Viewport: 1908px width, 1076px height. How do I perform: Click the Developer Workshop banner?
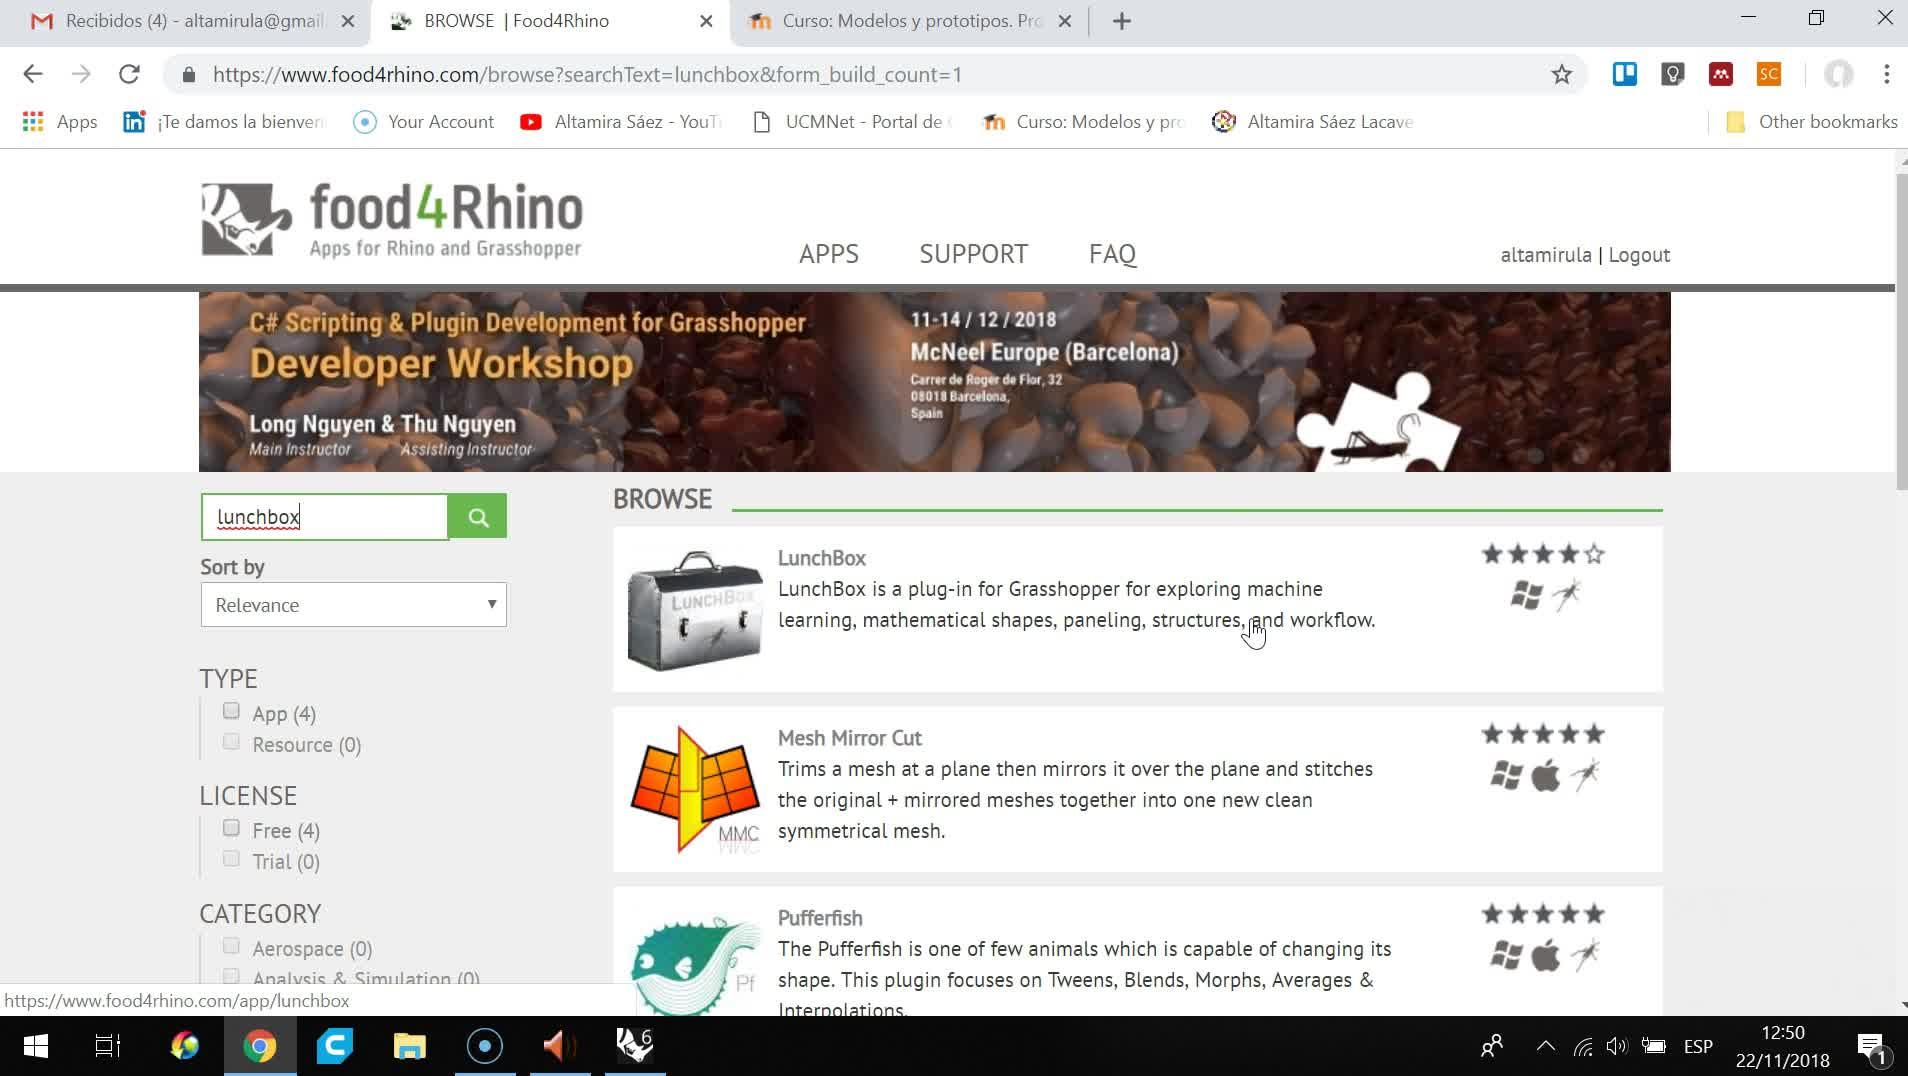(x=935, y=382)
